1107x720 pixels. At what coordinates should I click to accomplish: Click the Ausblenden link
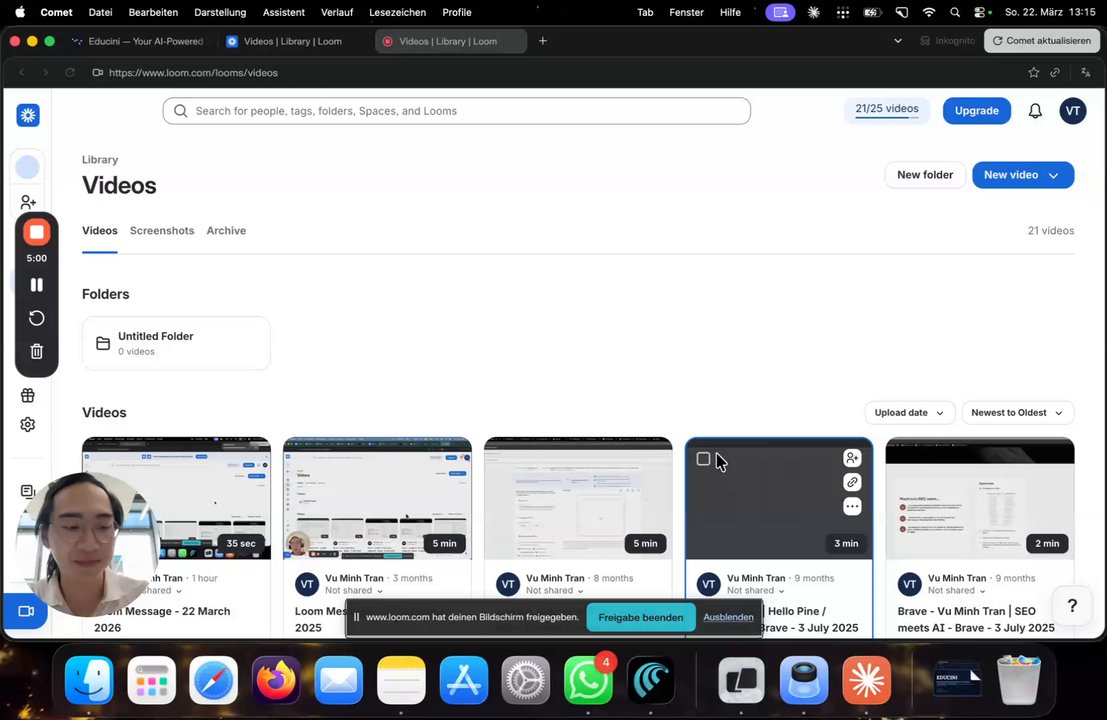coord(728,617)
